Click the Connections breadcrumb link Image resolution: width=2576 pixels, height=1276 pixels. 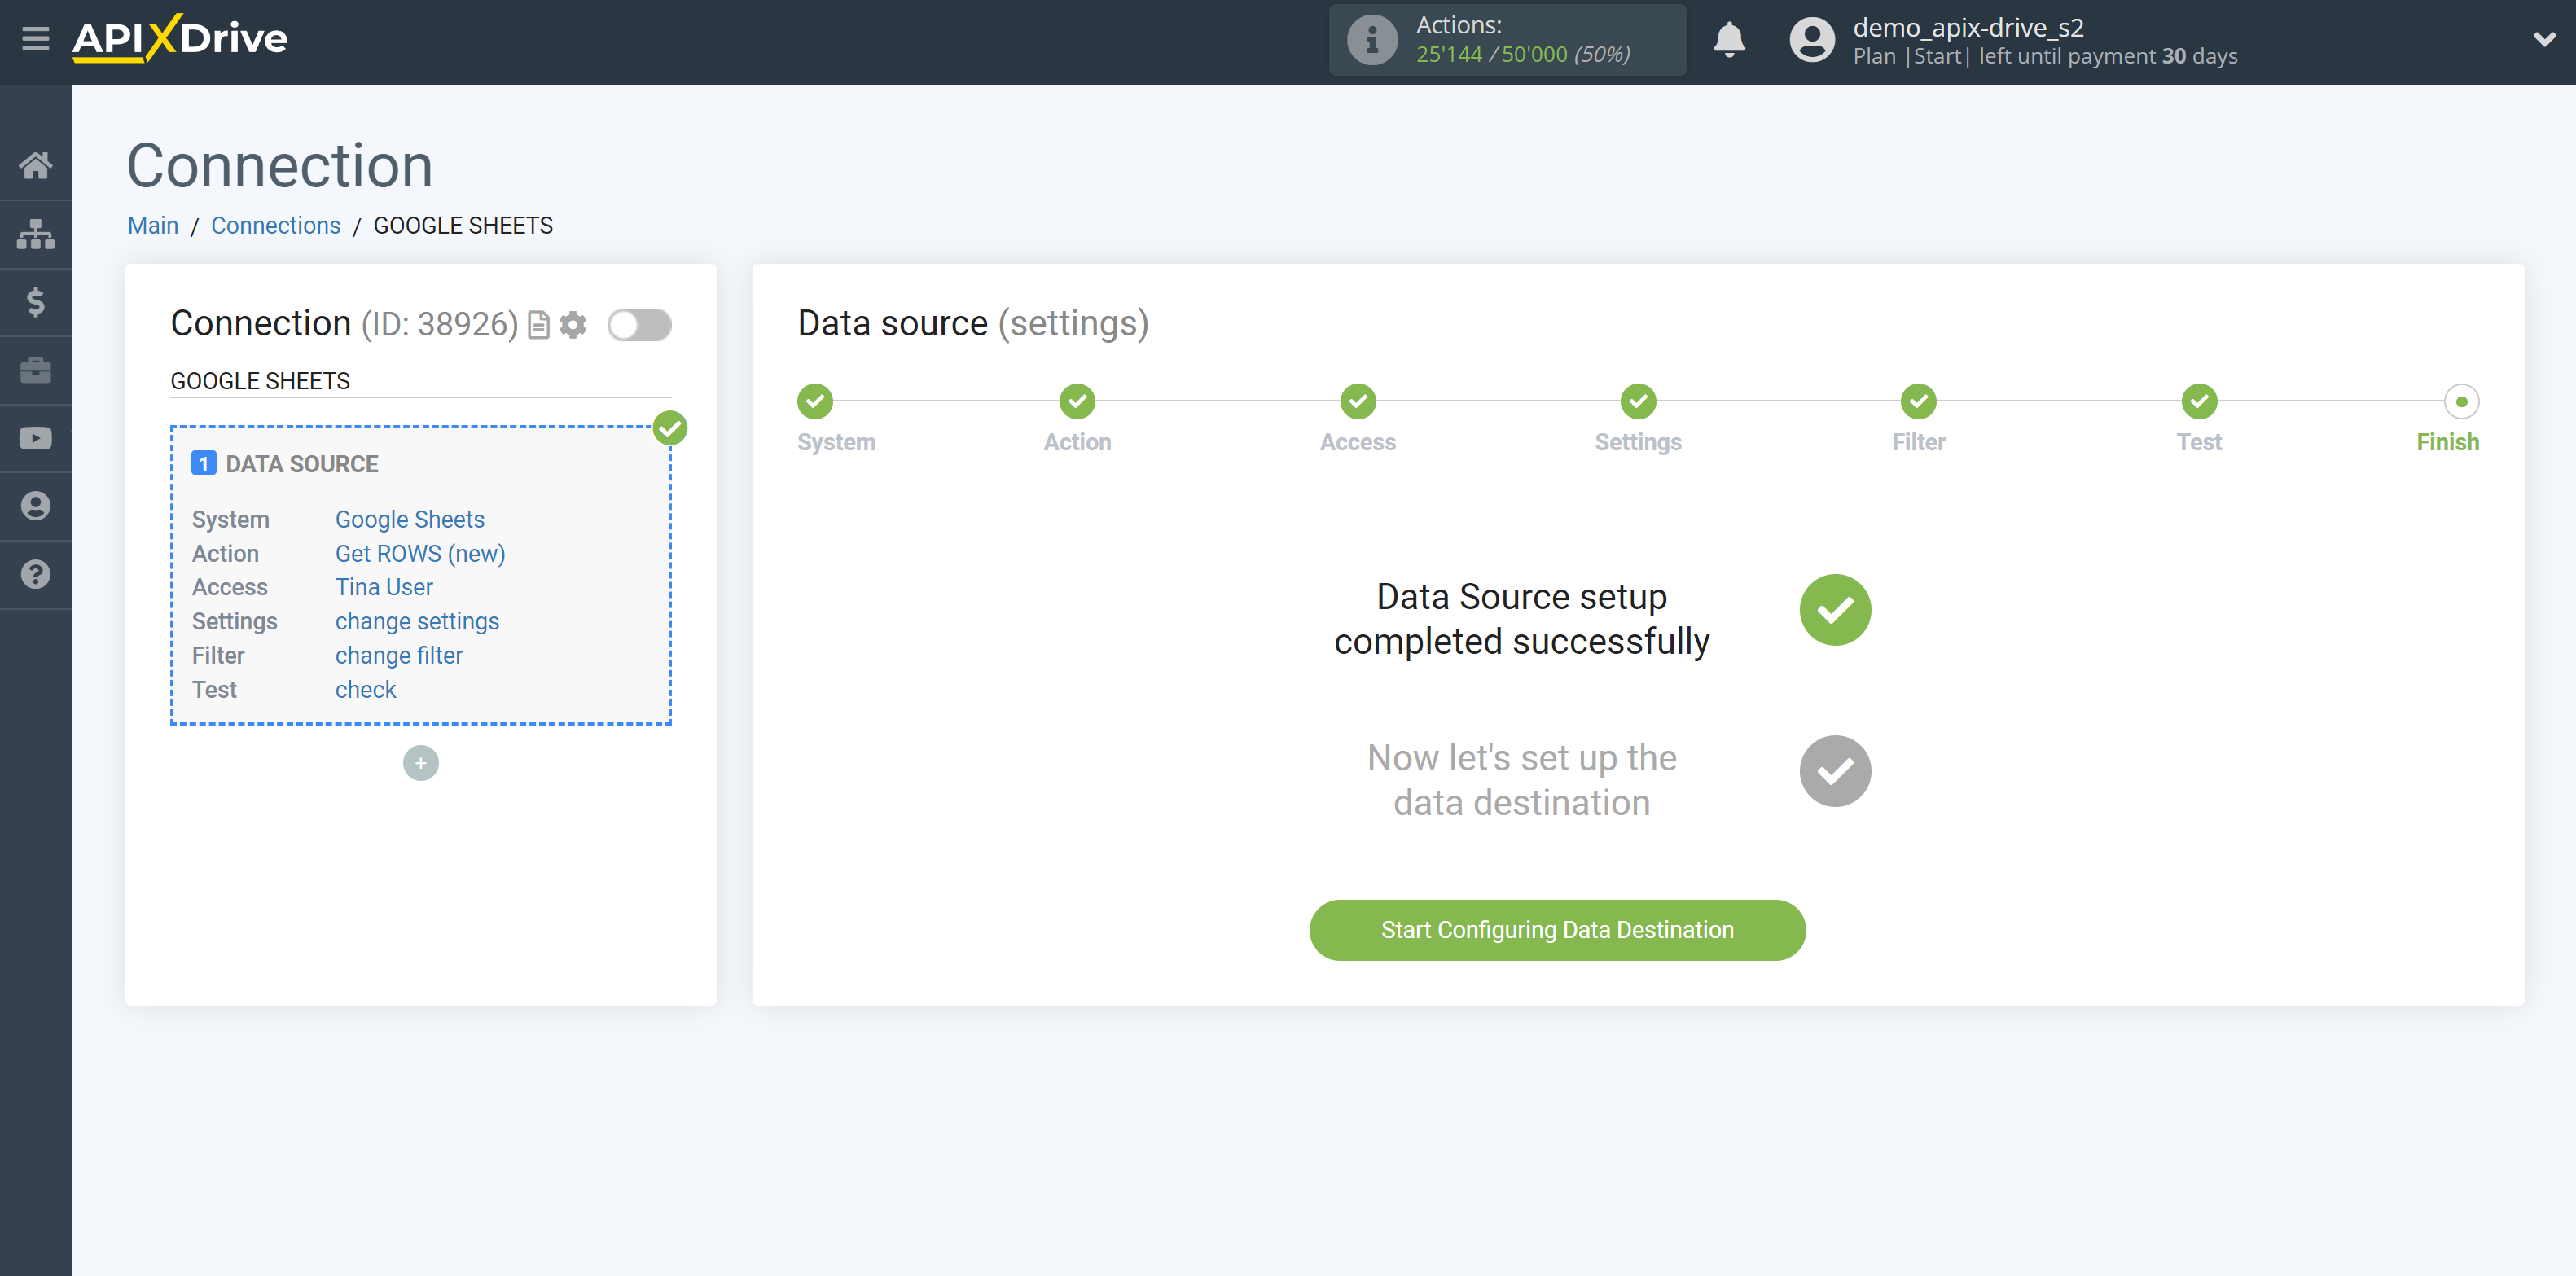click(x=274, y=225)
